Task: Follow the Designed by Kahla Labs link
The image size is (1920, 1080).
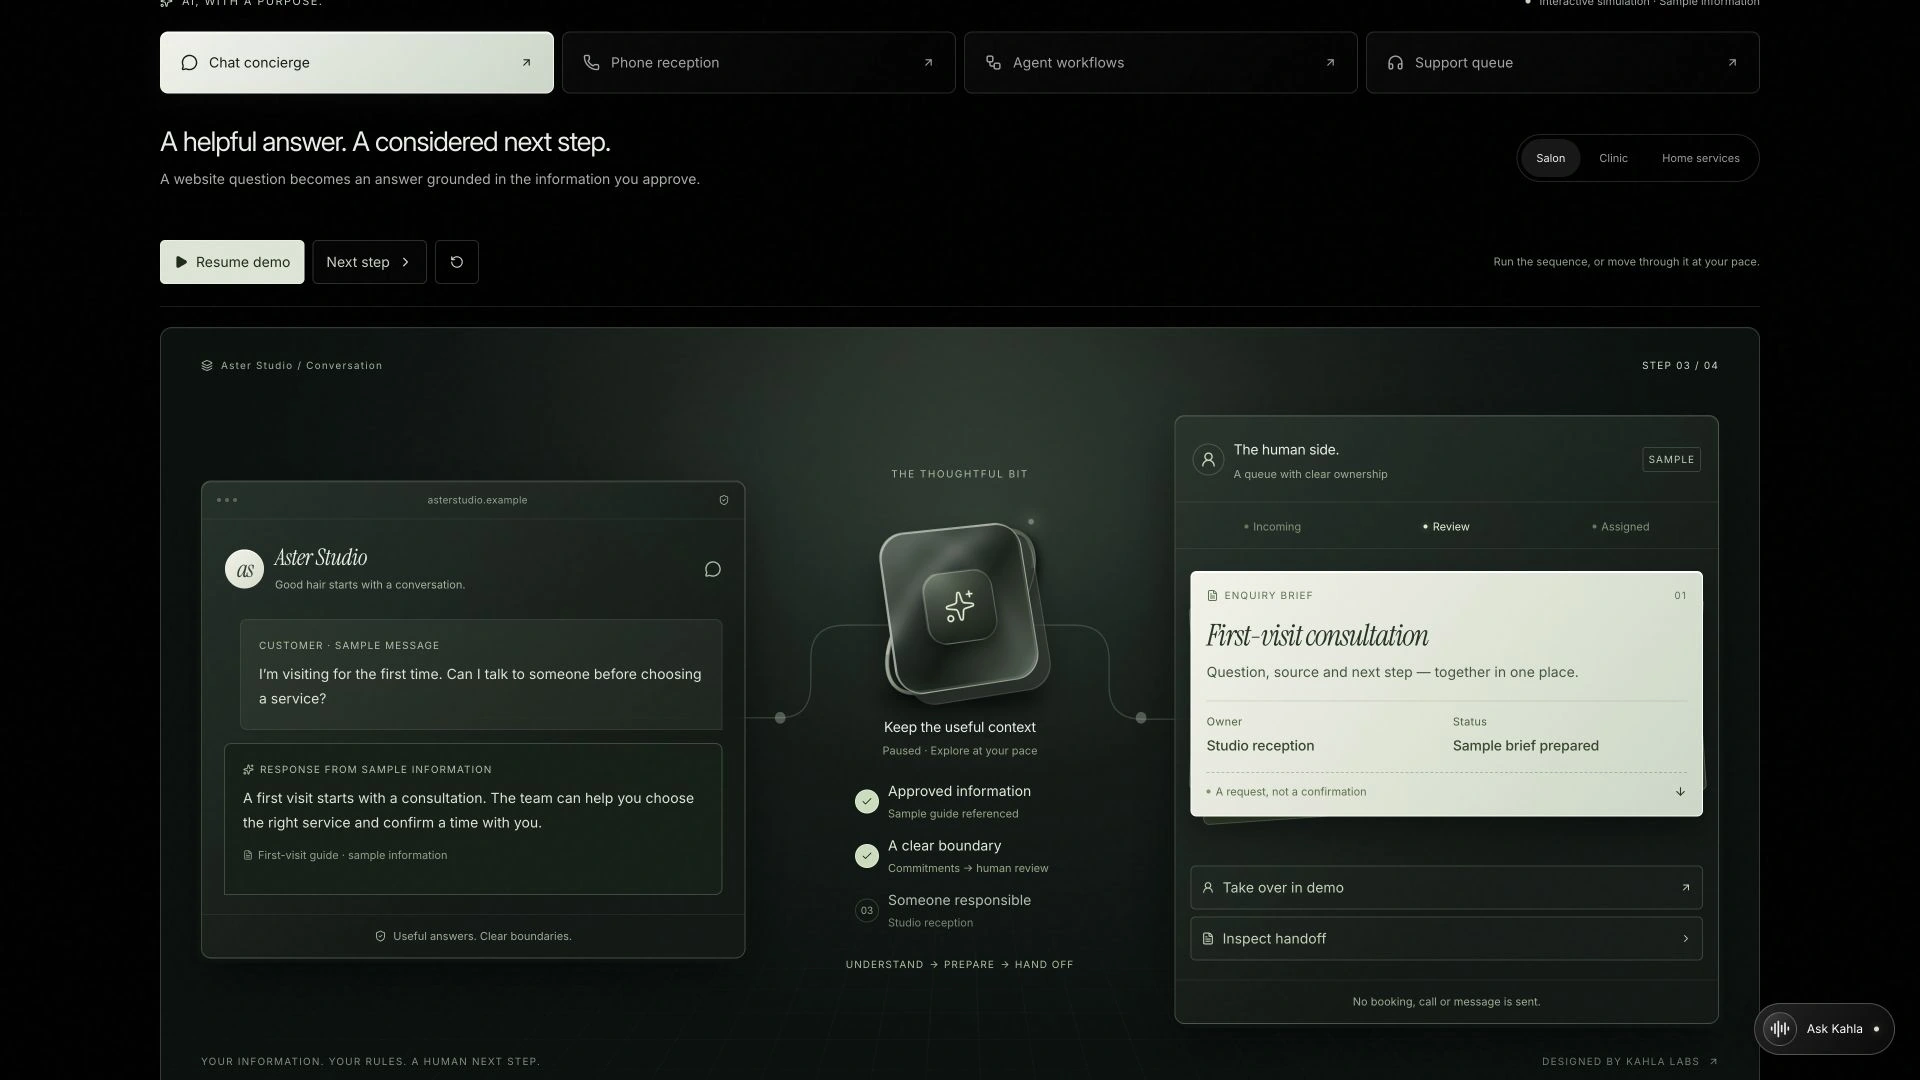Action: (x=1629, y=1062)
